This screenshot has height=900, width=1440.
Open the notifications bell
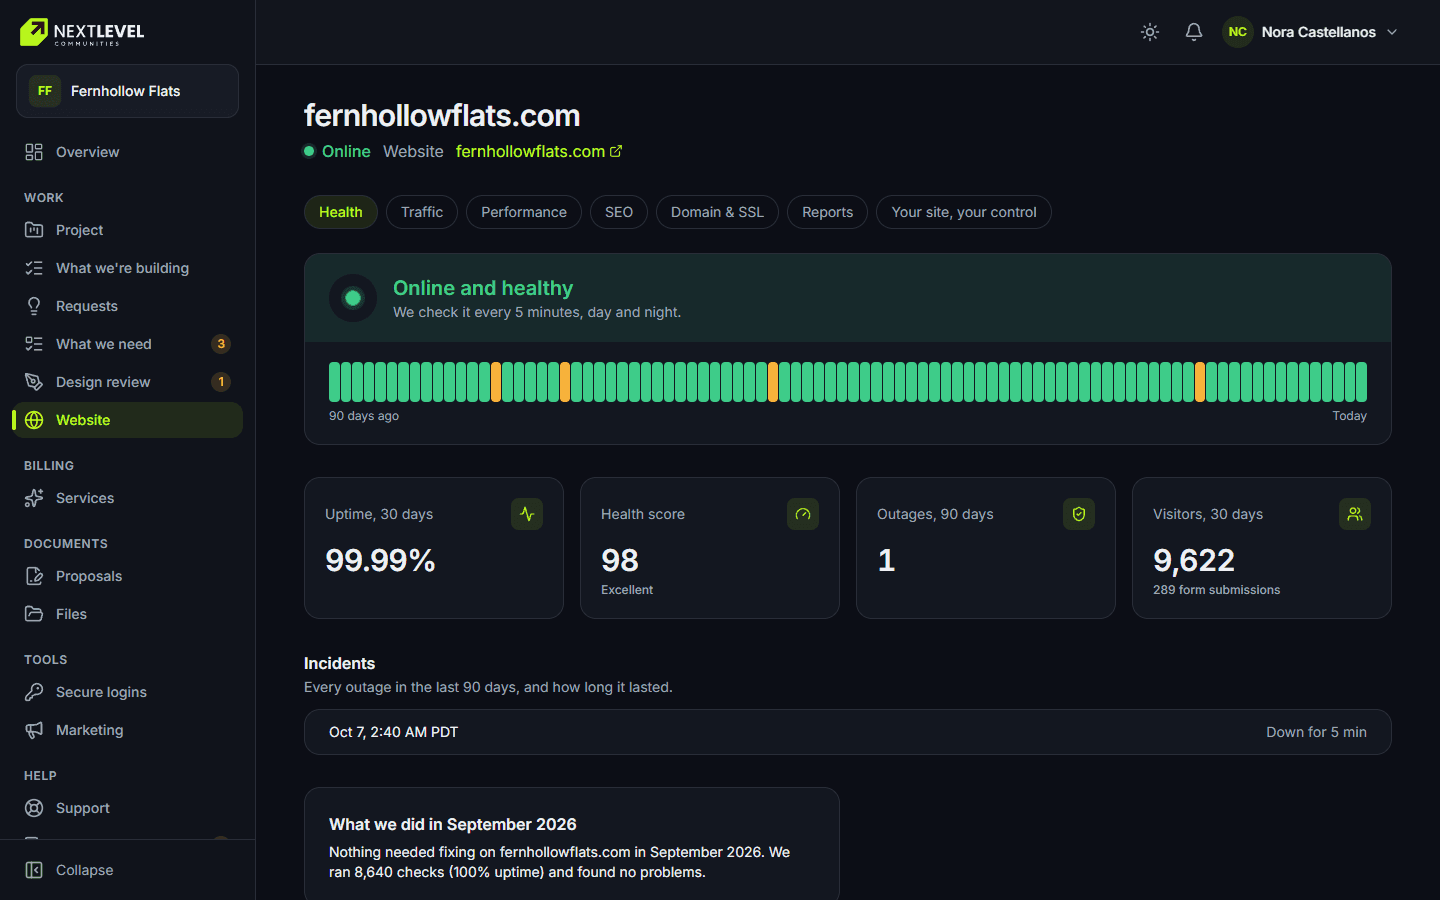(x=1194, y=32)
